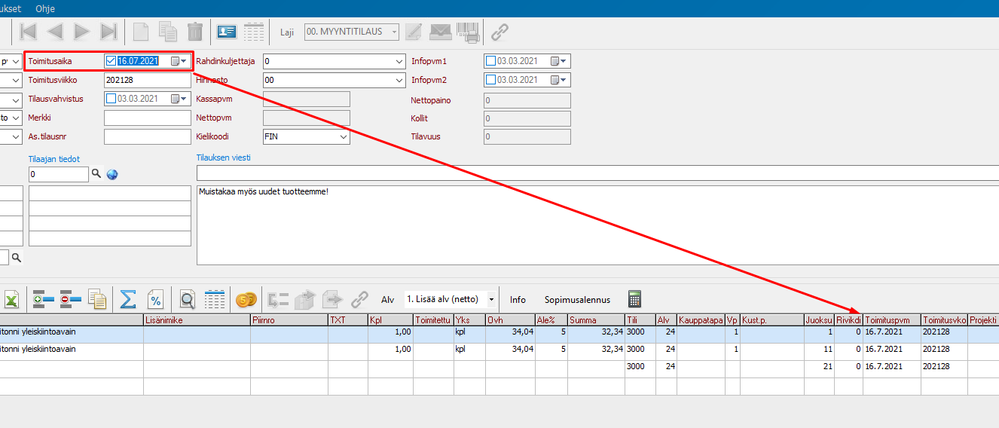The image size is (999, 428).
Task: Click the Toimitusviikko input field
Action: point(146,80)
